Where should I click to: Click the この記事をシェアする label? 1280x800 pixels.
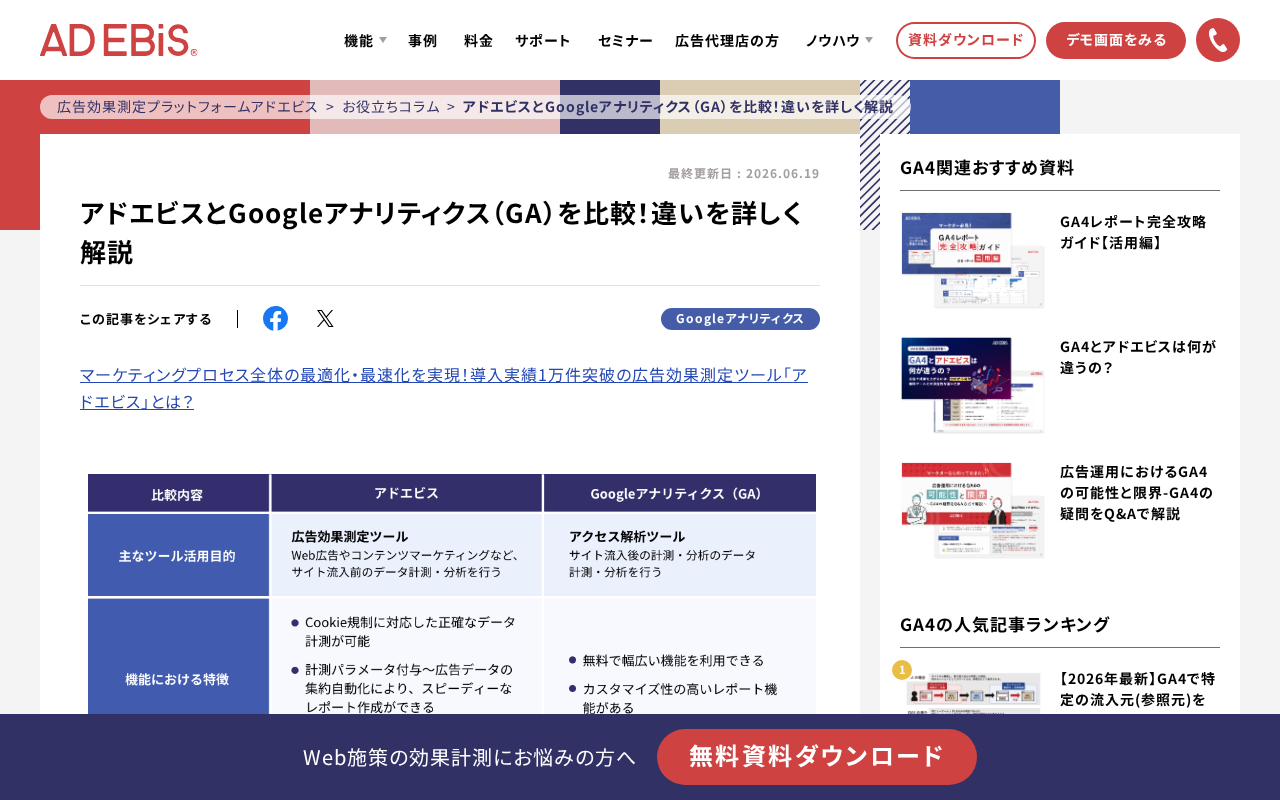146,319
